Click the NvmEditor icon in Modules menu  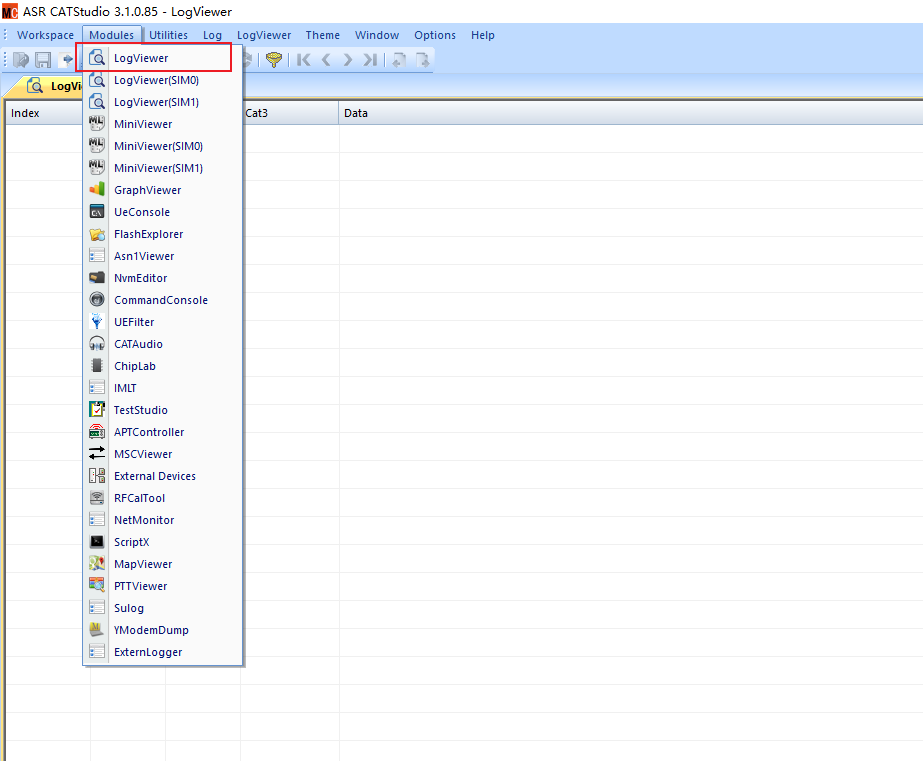tap(97, 278)
